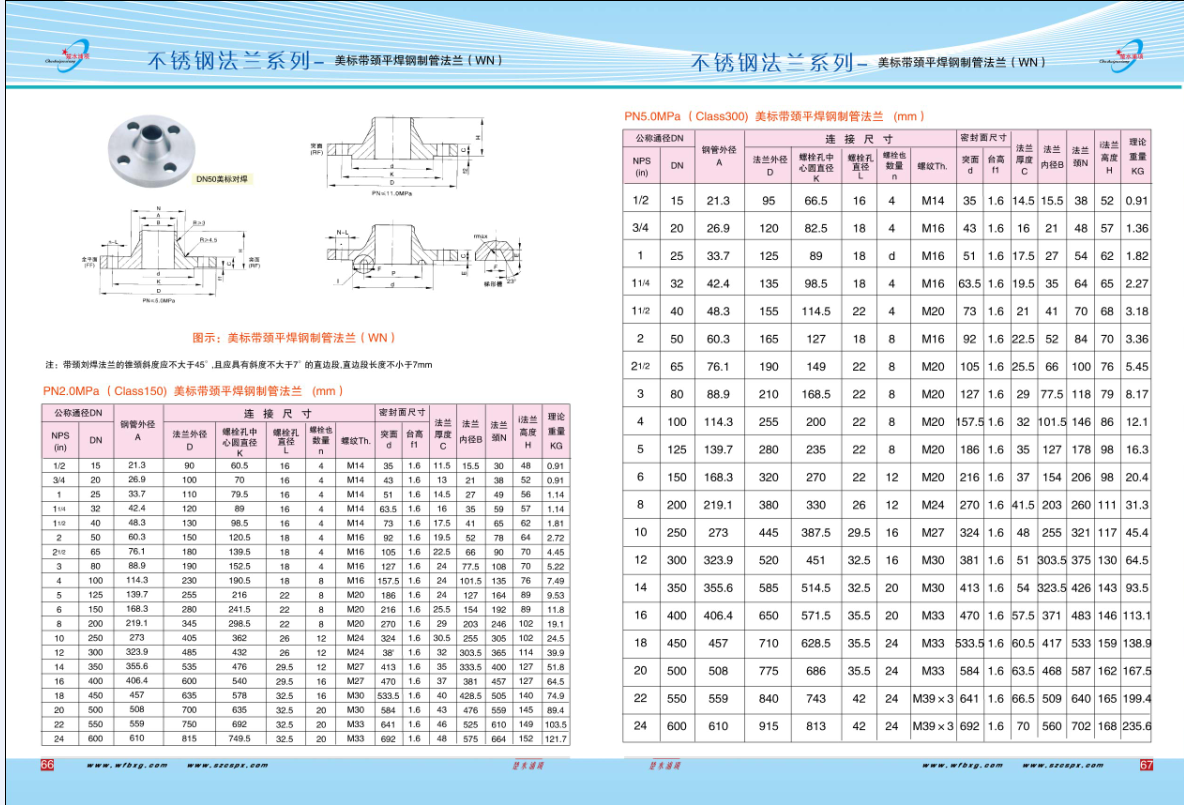Click the page number 67 badge
1184x805 pixels.
[x=1146, y=765]
